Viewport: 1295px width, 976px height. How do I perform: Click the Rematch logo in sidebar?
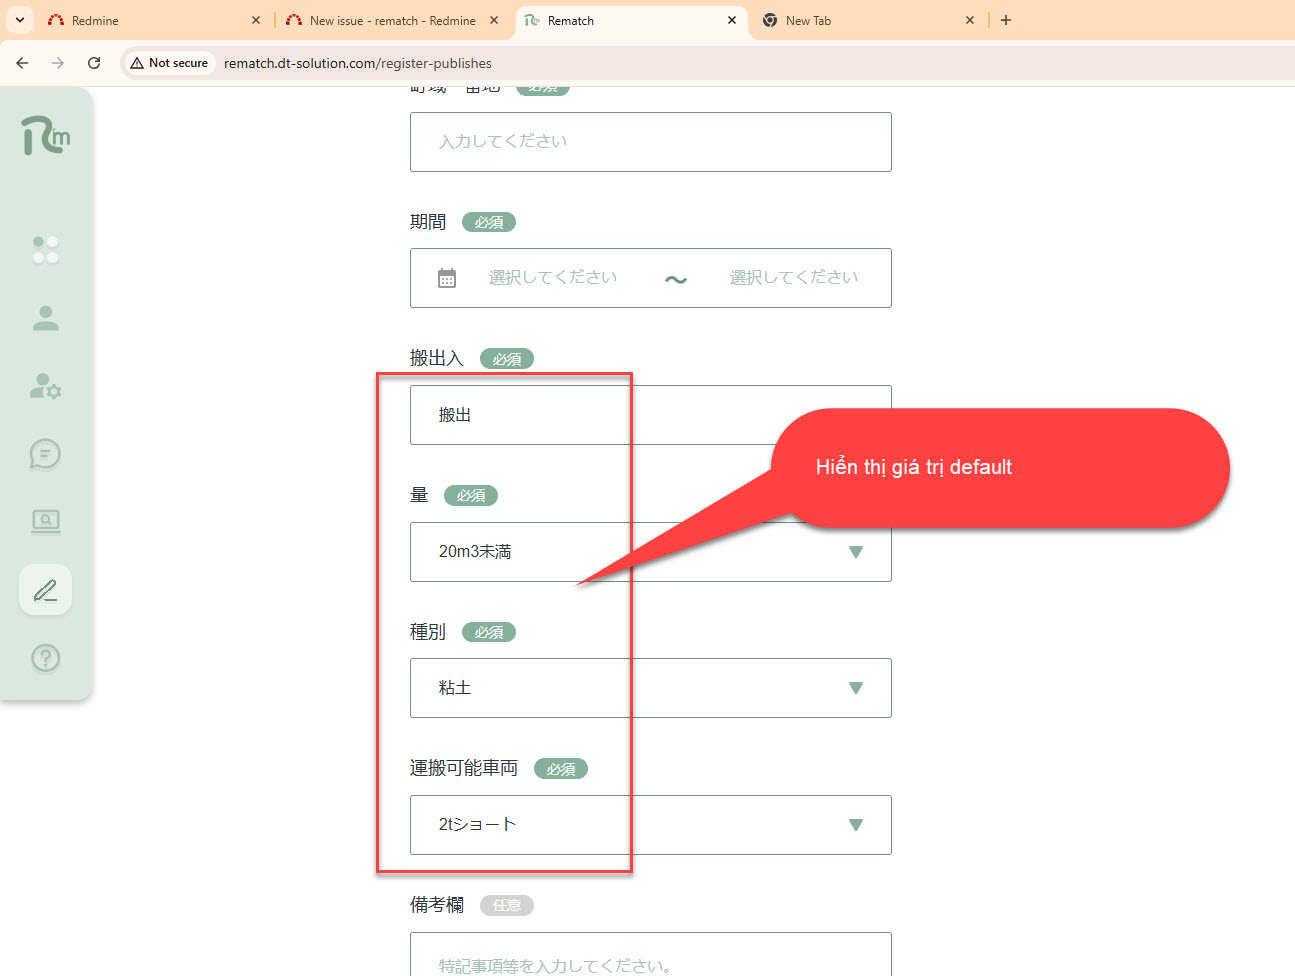tap(45, 136)
